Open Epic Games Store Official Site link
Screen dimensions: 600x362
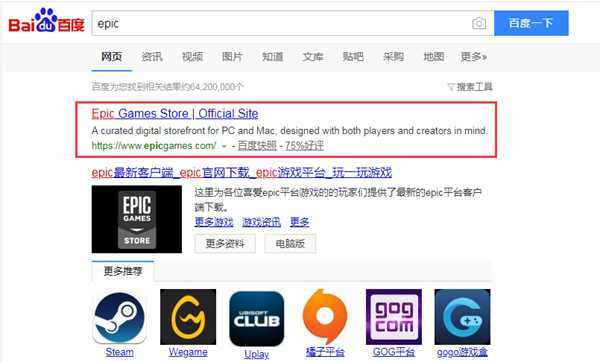coord(175,114)
